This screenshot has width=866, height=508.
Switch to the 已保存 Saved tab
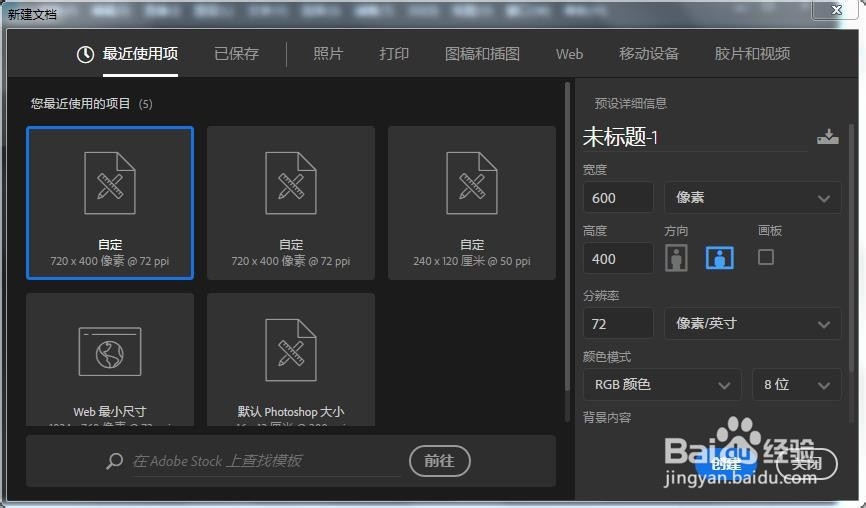(x=236, y=54)
